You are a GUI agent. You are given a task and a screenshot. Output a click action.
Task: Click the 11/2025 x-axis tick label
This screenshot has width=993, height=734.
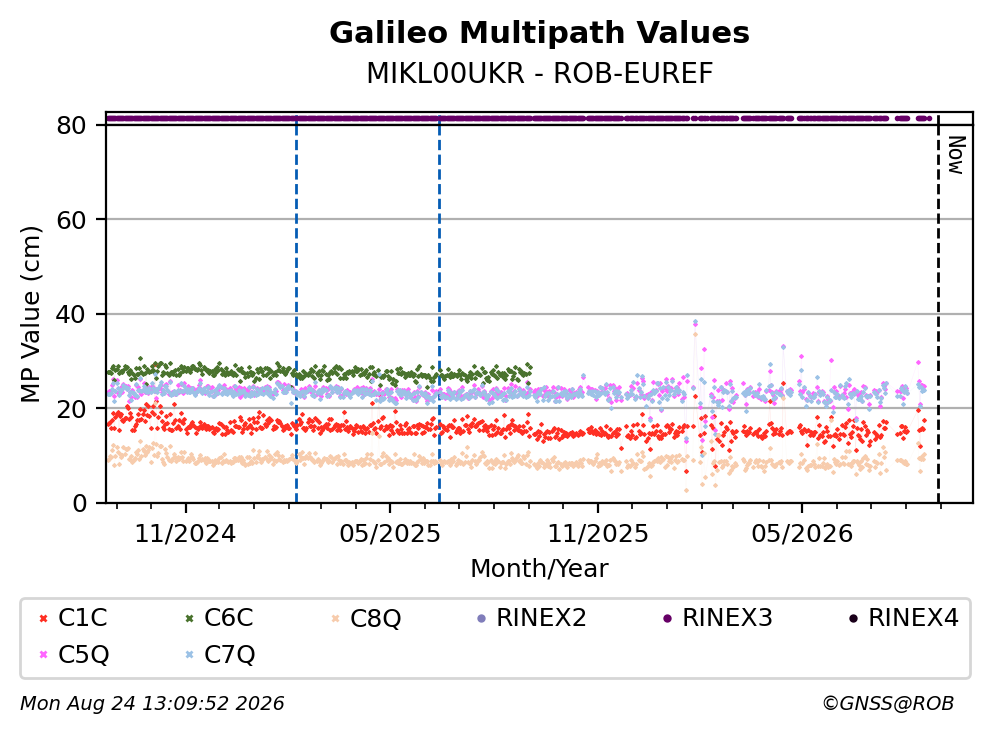tap(598, 534)
